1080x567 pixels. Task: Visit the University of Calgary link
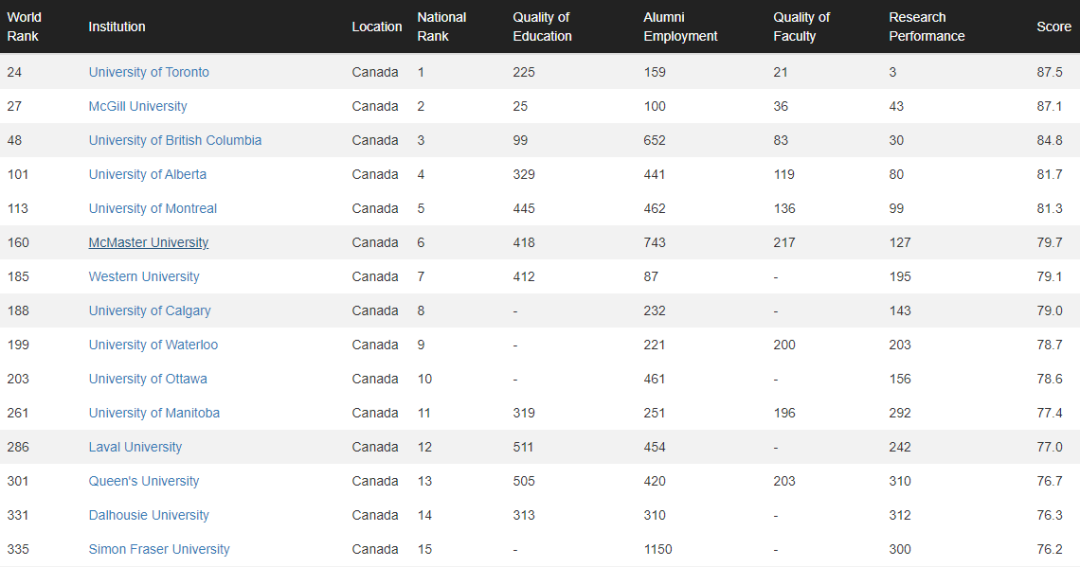pos(149,310)
